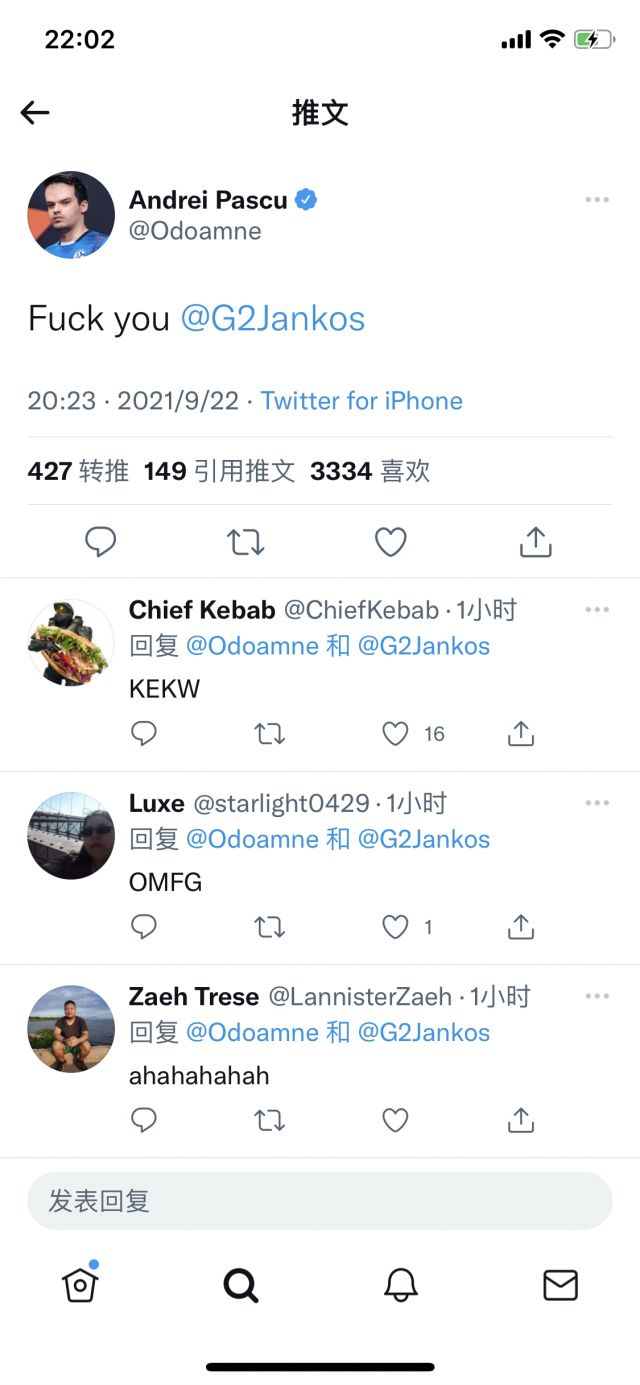Tap the back arrow icon
Screen dimensions: 640x1385
[35, 113]
